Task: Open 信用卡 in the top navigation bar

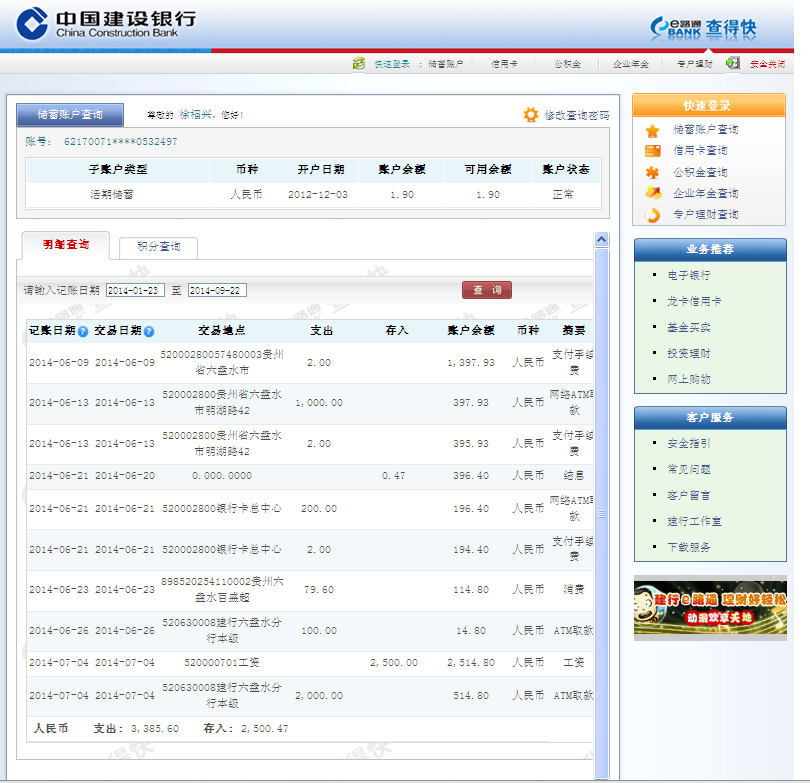Action: [503, 64]
